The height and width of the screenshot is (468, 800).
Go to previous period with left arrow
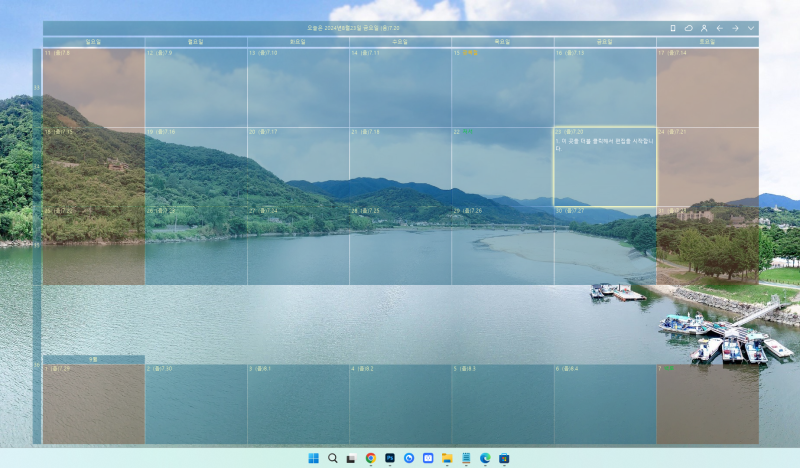(x=719, y=28)
